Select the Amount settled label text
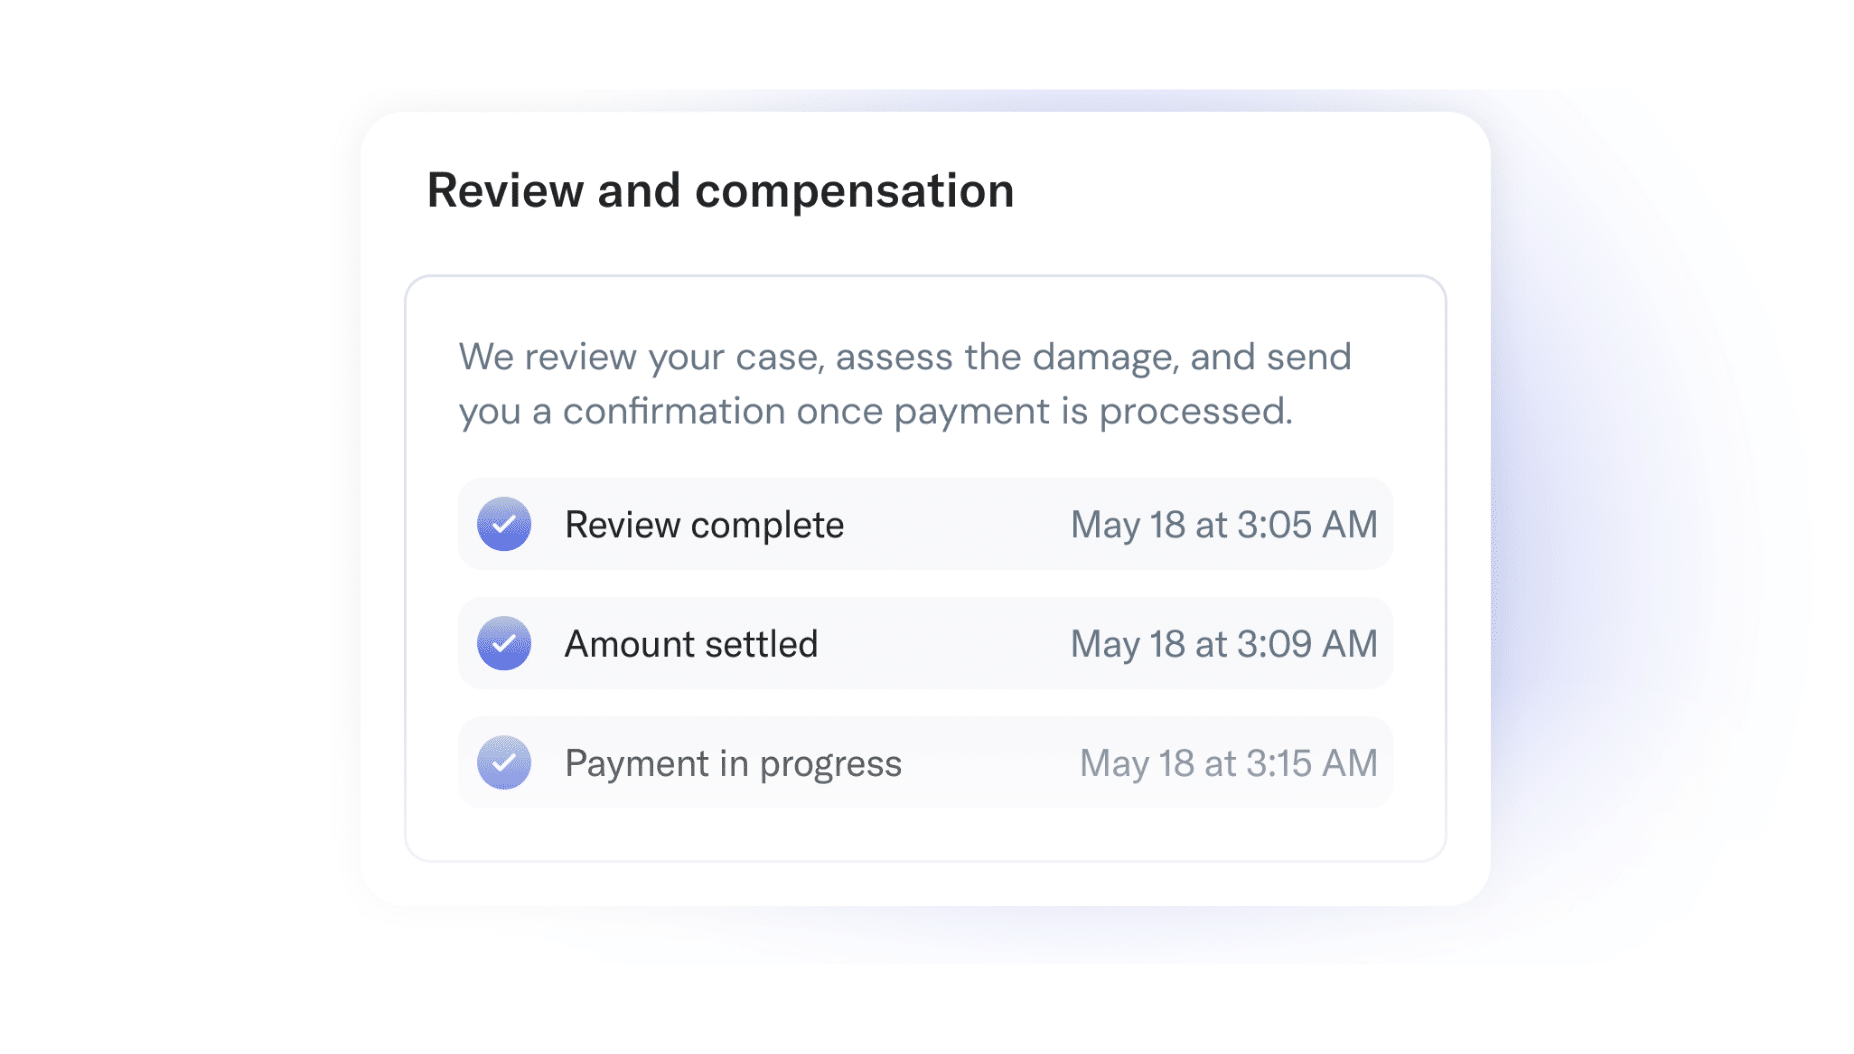 pyautogui.click(x=691, y=644)
